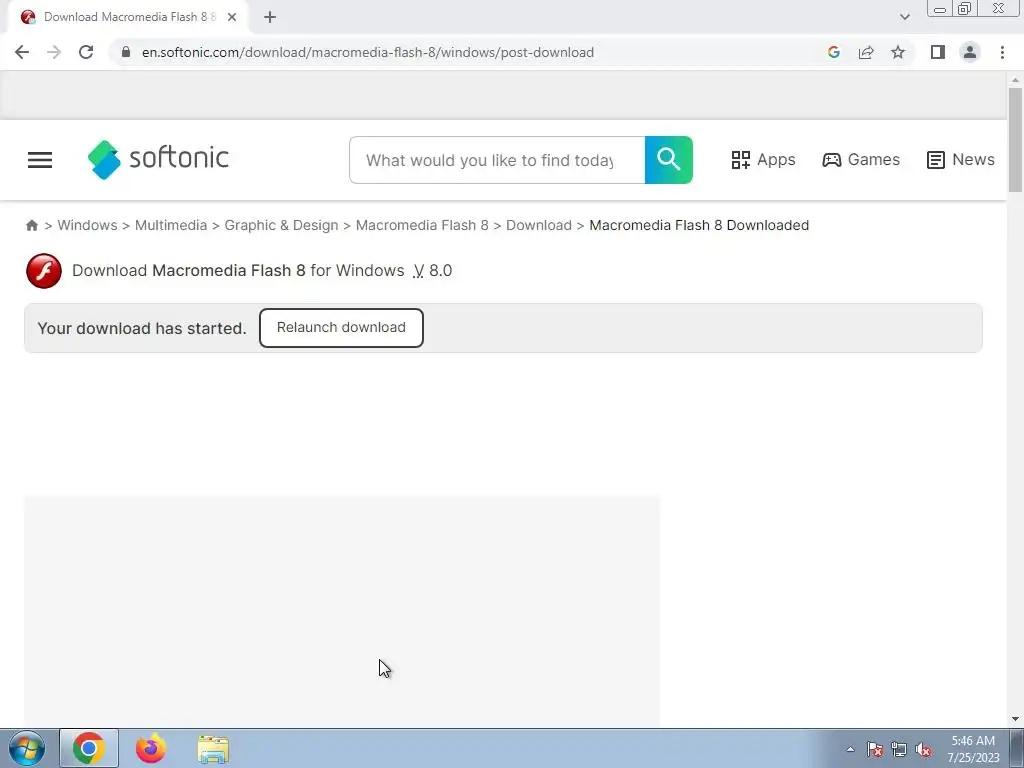Go back using browser back arrow
This screenshot has width=1024, height=768.
[x=22, y=52]
